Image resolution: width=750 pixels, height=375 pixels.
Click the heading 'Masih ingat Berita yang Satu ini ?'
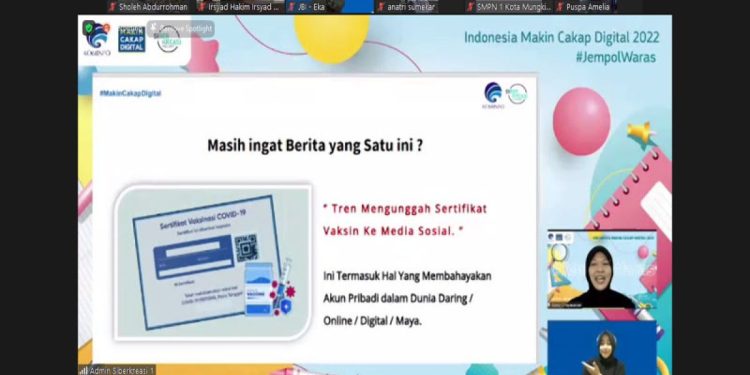315,146
